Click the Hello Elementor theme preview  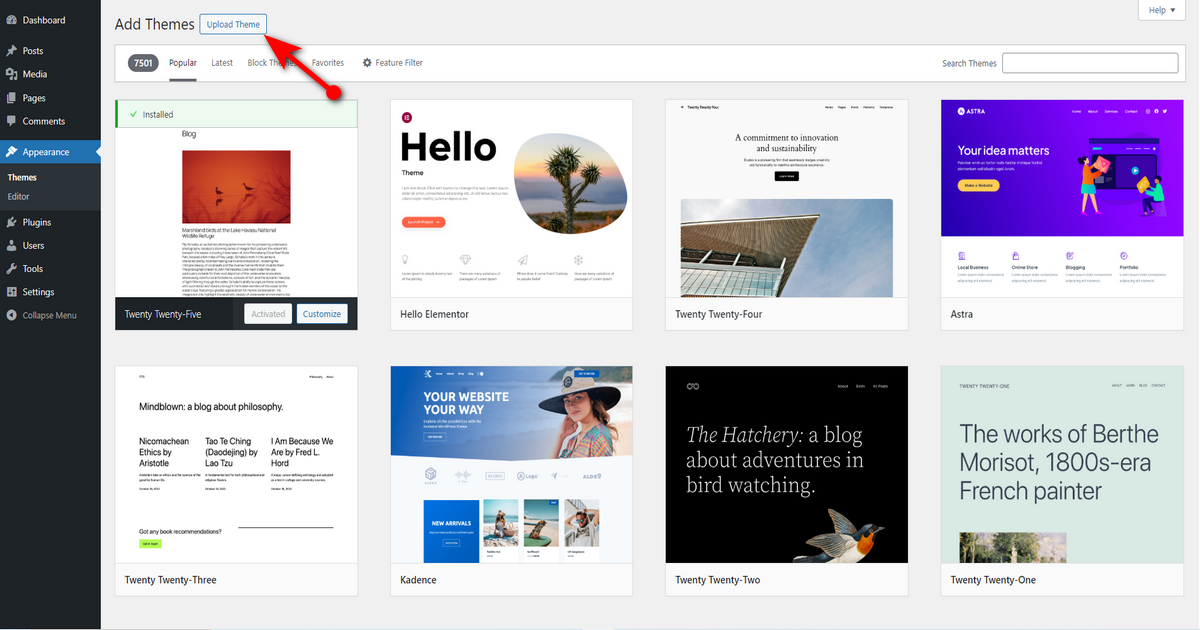coord(511,198)
